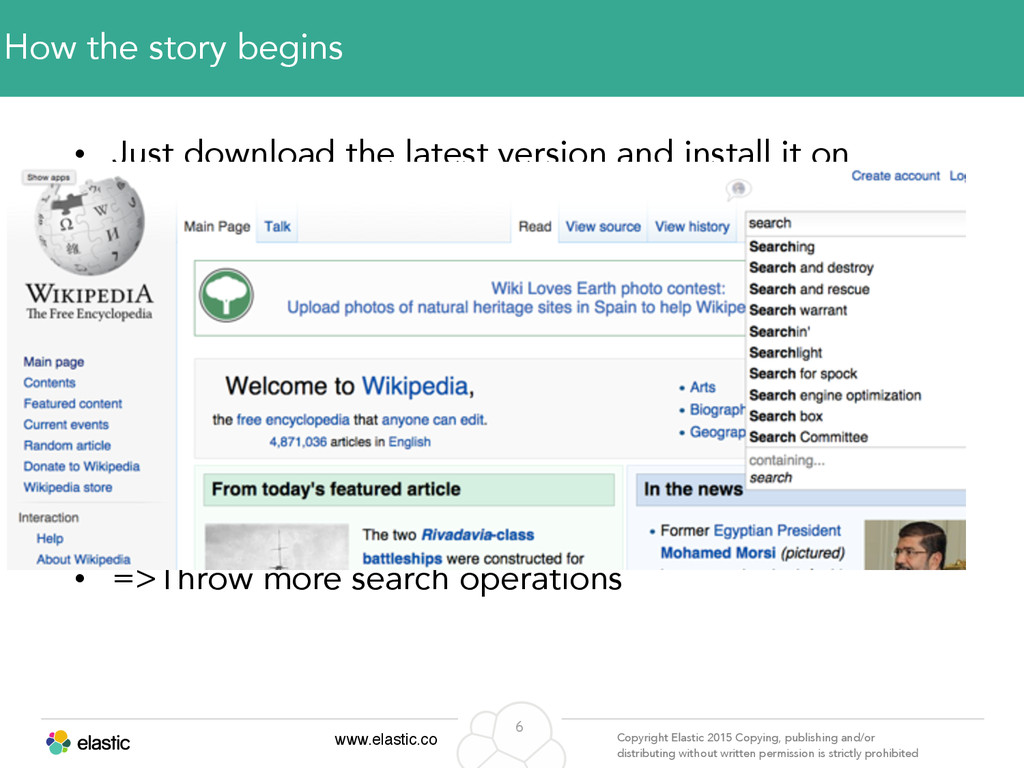Click the grey user icon beside Create account
1024x768 pixels.
pos(739,189)
